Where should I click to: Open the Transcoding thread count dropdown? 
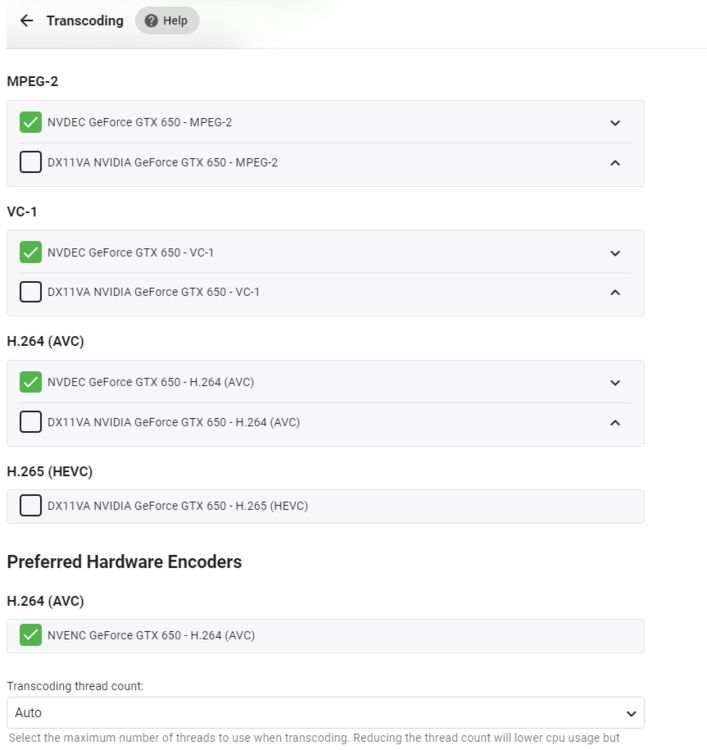point(325,713)
